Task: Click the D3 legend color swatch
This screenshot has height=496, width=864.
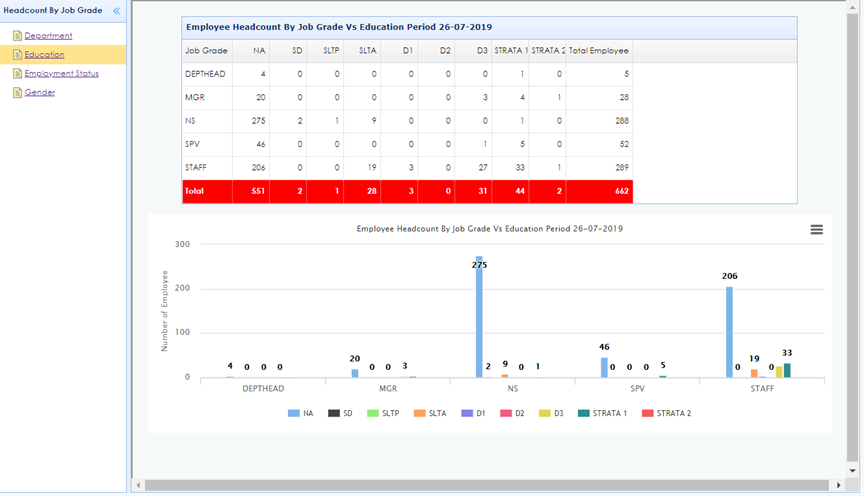Action: pyautogui.click(x=546, y=413)
